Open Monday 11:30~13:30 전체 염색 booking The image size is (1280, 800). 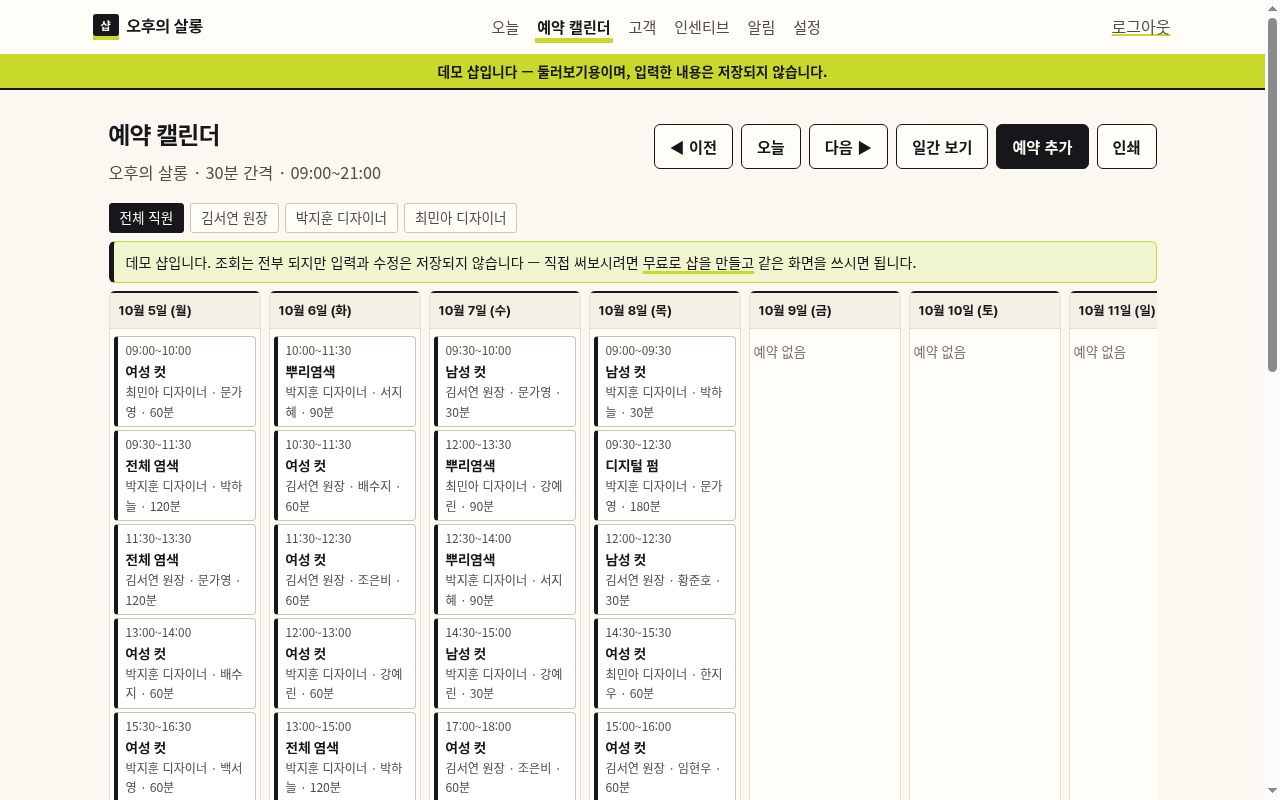point(185,569)
